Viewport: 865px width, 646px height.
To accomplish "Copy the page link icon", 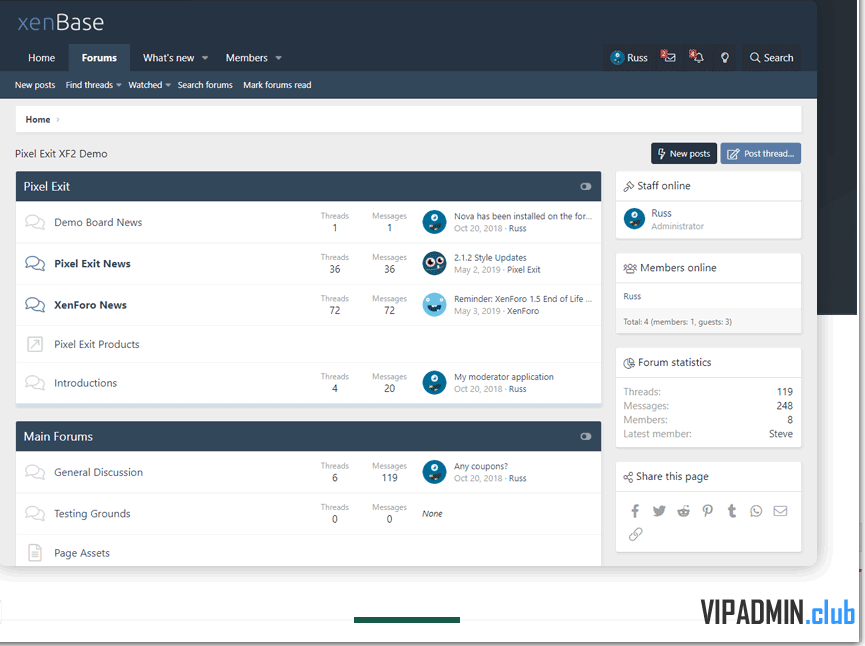I will [x=636, y=534].
